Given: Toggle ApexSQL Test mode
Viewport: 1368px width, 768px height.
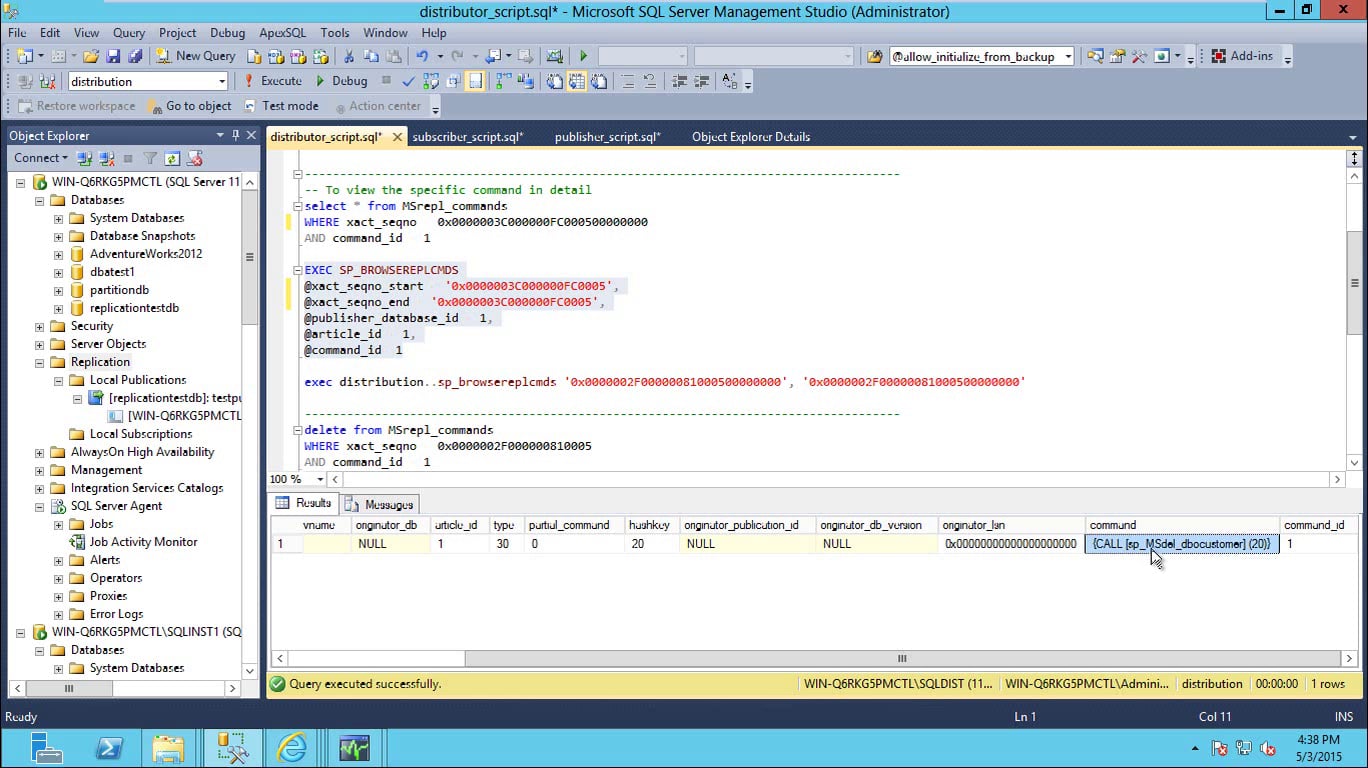Looking at the screenshot, I should [x=281, y=106].
